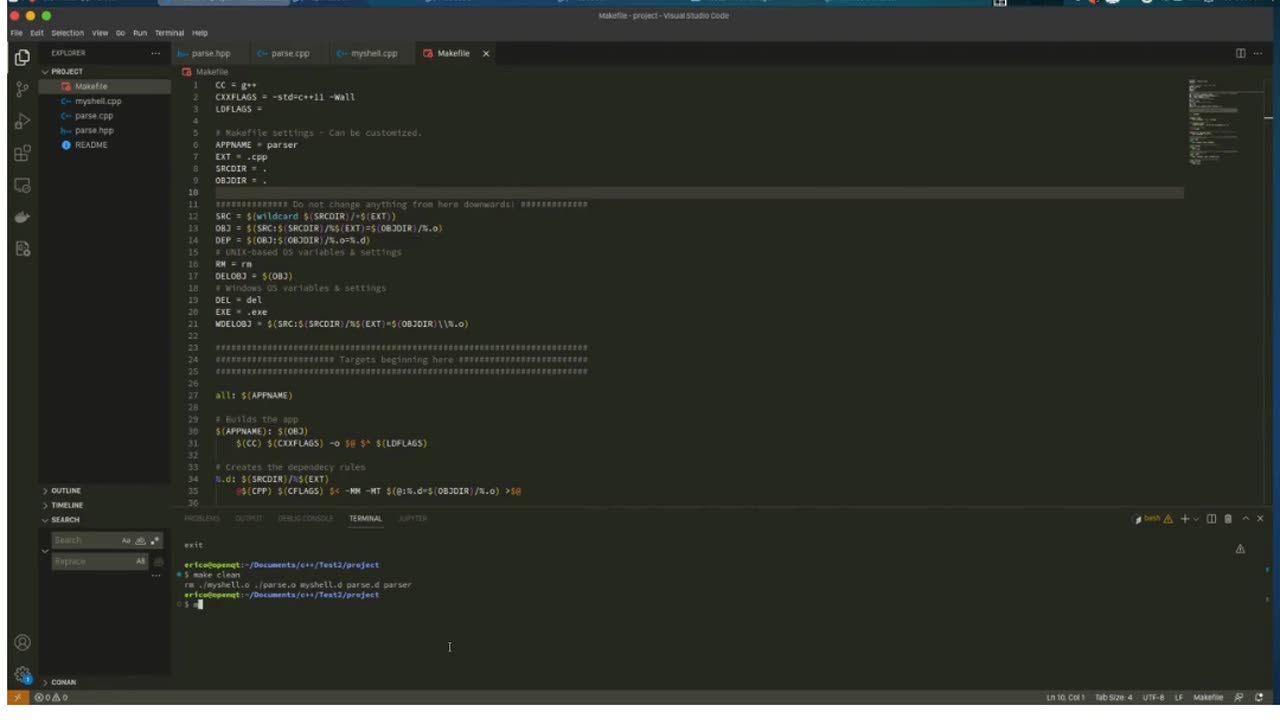Switch to the OUTPUT panel tab

coord(248,519)
